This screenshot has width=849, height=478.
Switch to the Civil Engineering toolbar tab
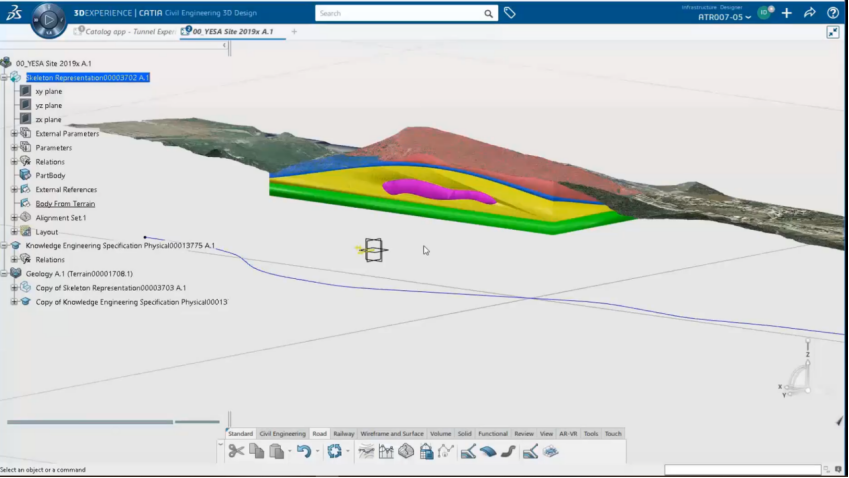pyautogui.click(x=282, y=434)
